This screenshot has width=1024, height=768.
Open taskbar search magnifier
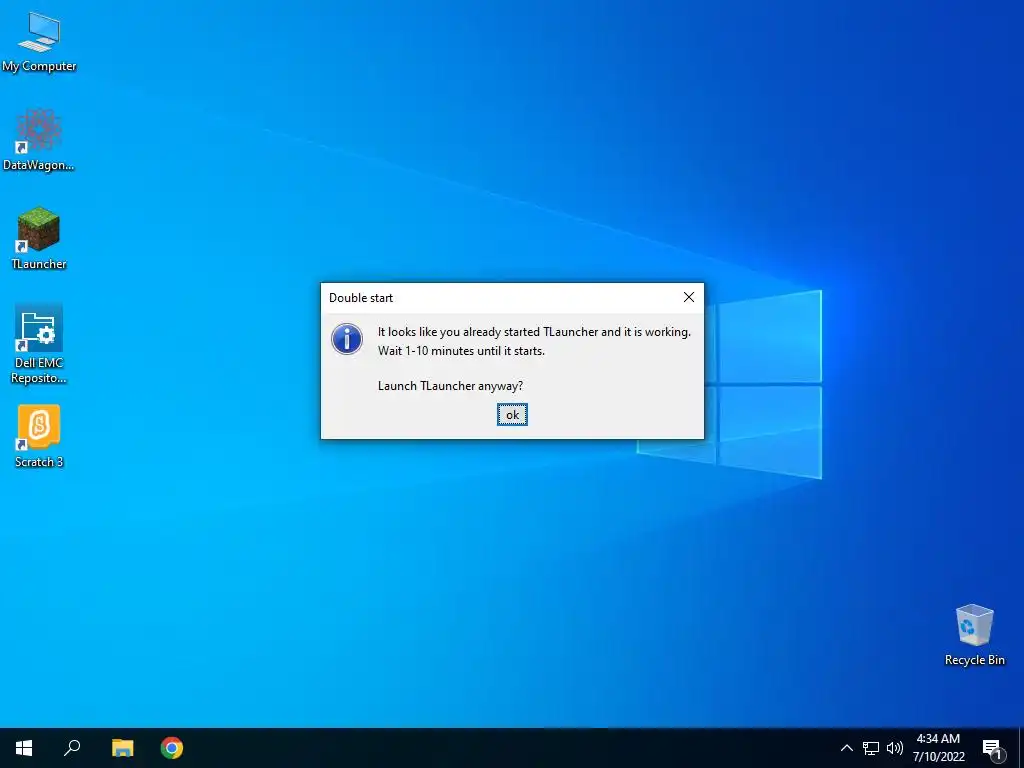pyautogui.click(x=72, y=748)
